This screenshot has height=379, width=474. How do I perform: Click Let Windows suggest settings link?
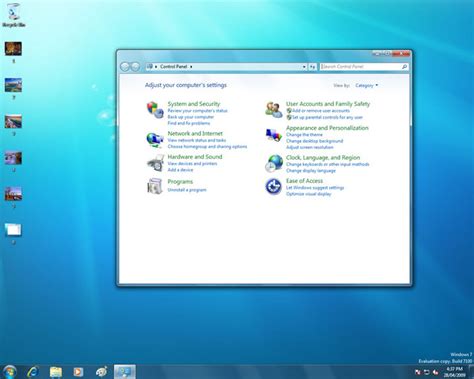[x=315, y=188]
